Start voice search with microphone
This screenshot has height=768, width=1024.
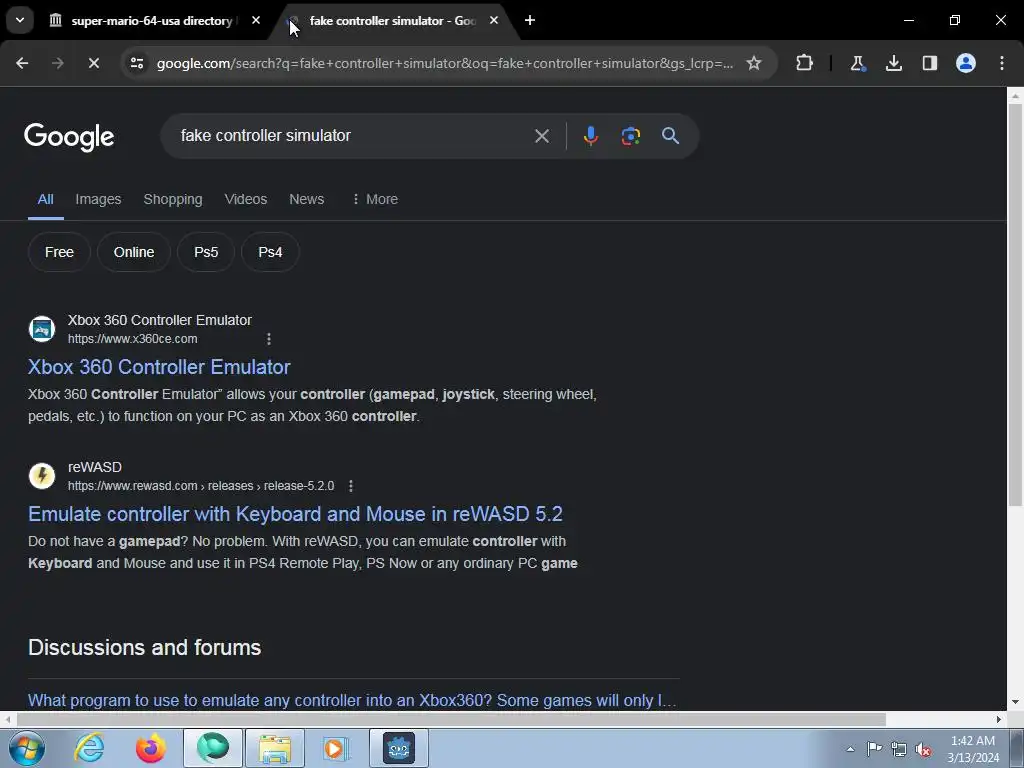click(x=590, y=136)
